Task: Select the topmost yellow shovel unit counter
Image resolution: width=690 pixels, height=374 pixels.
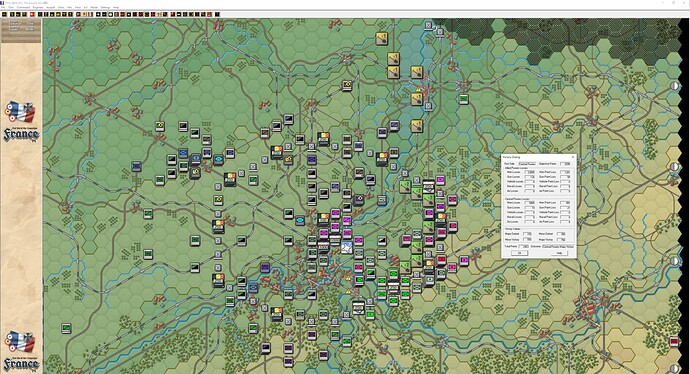Action: 382,38
